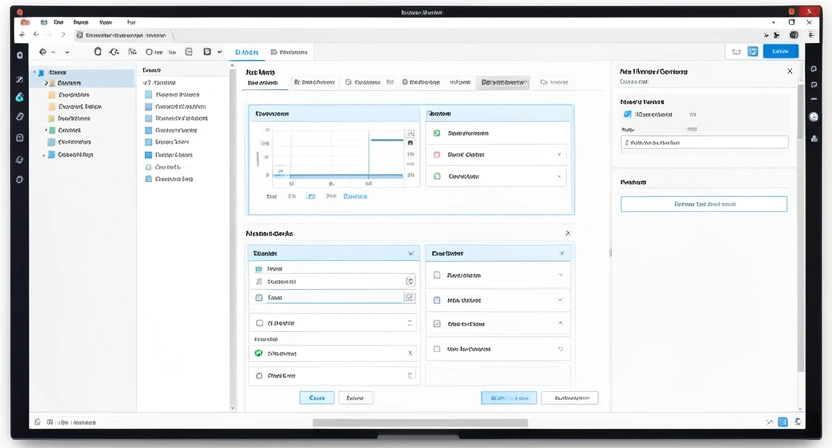This screenshot has height=448, width=832.
Task: Click the circular back arrow toolbar icon
Action: coord(114,52)
